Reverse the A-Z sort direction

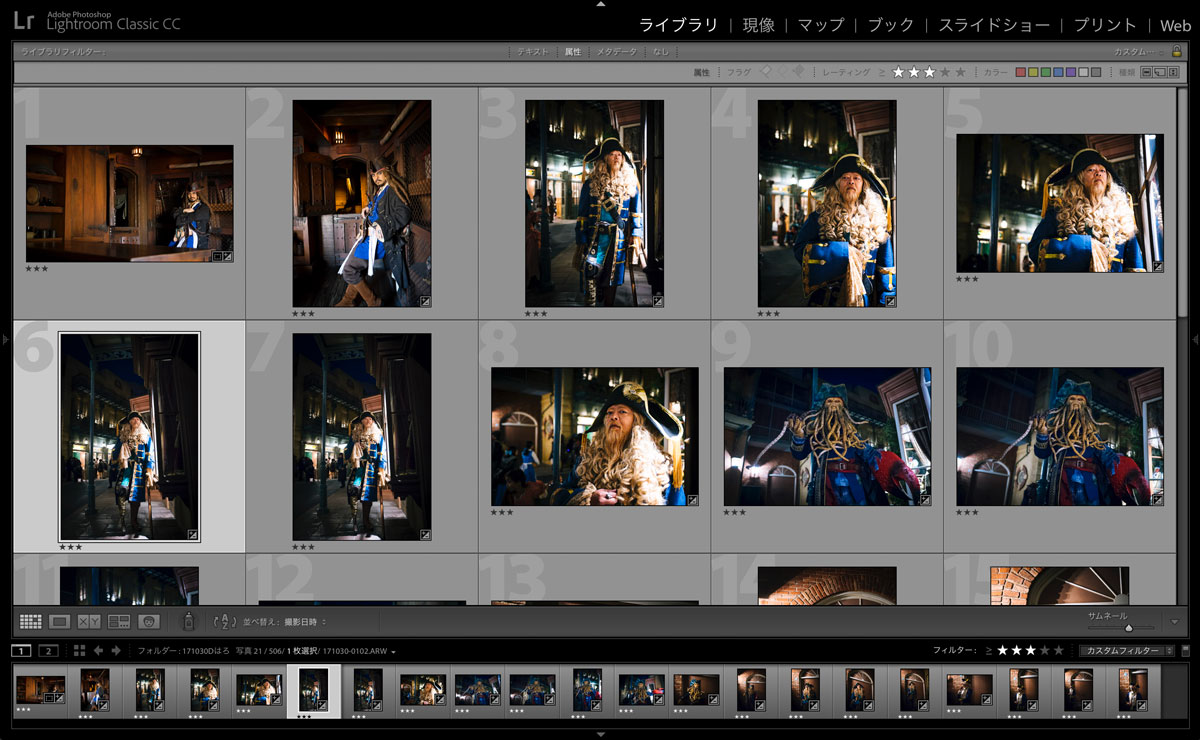coord(225,621)
